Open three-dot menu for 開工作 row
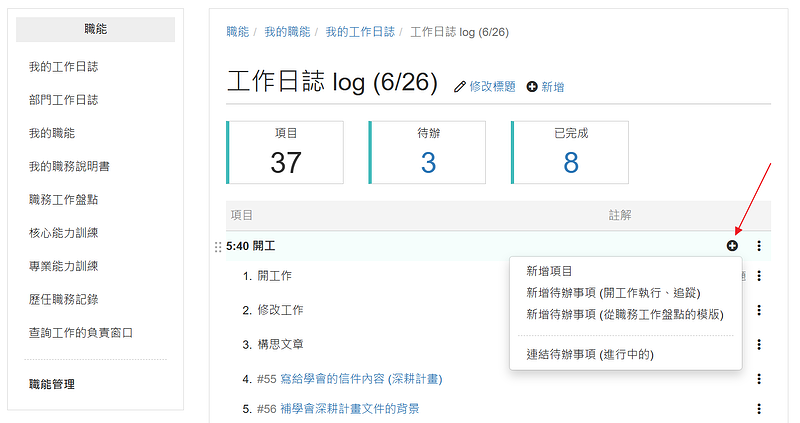The width and height of the screenshot is (800, 423). (759, 276)
